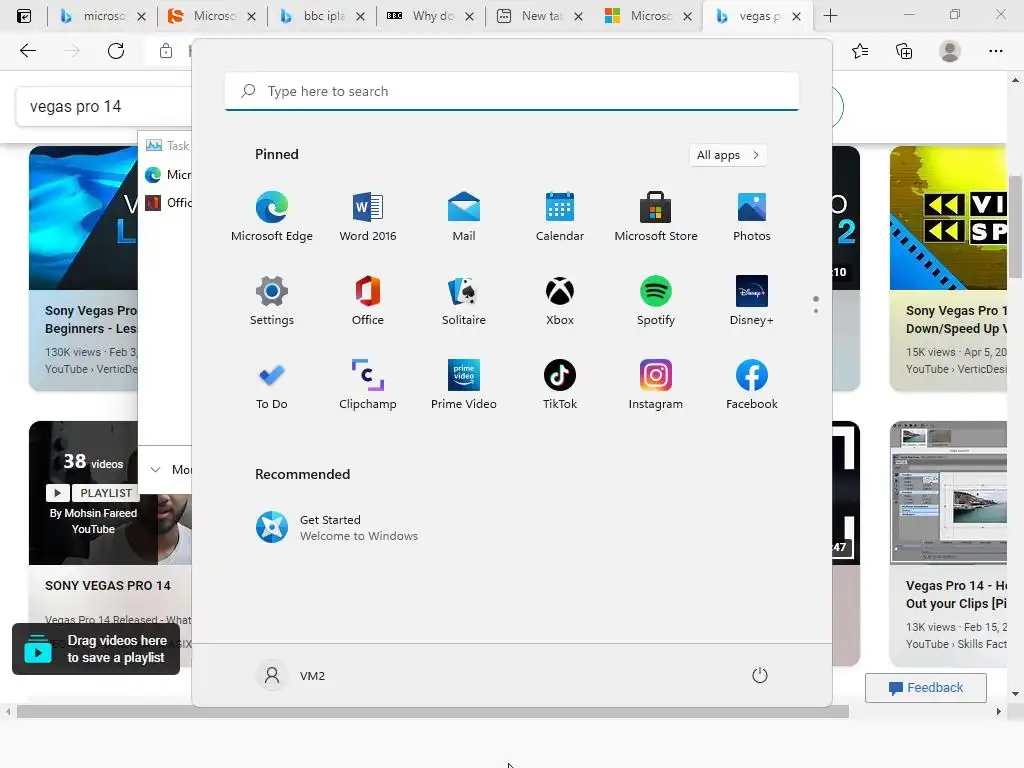Viewport: 1024px width, 768px height.
Task: Open Sony Vegas Pro Beginners video thumbnail
Action: (x=84, y=218)
